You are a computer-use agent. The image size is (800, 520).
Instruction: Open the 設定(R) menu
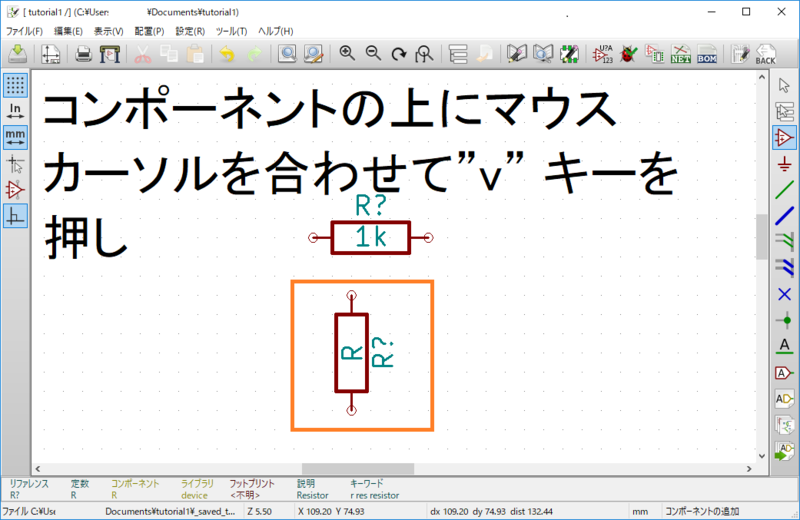coord(190,31)
